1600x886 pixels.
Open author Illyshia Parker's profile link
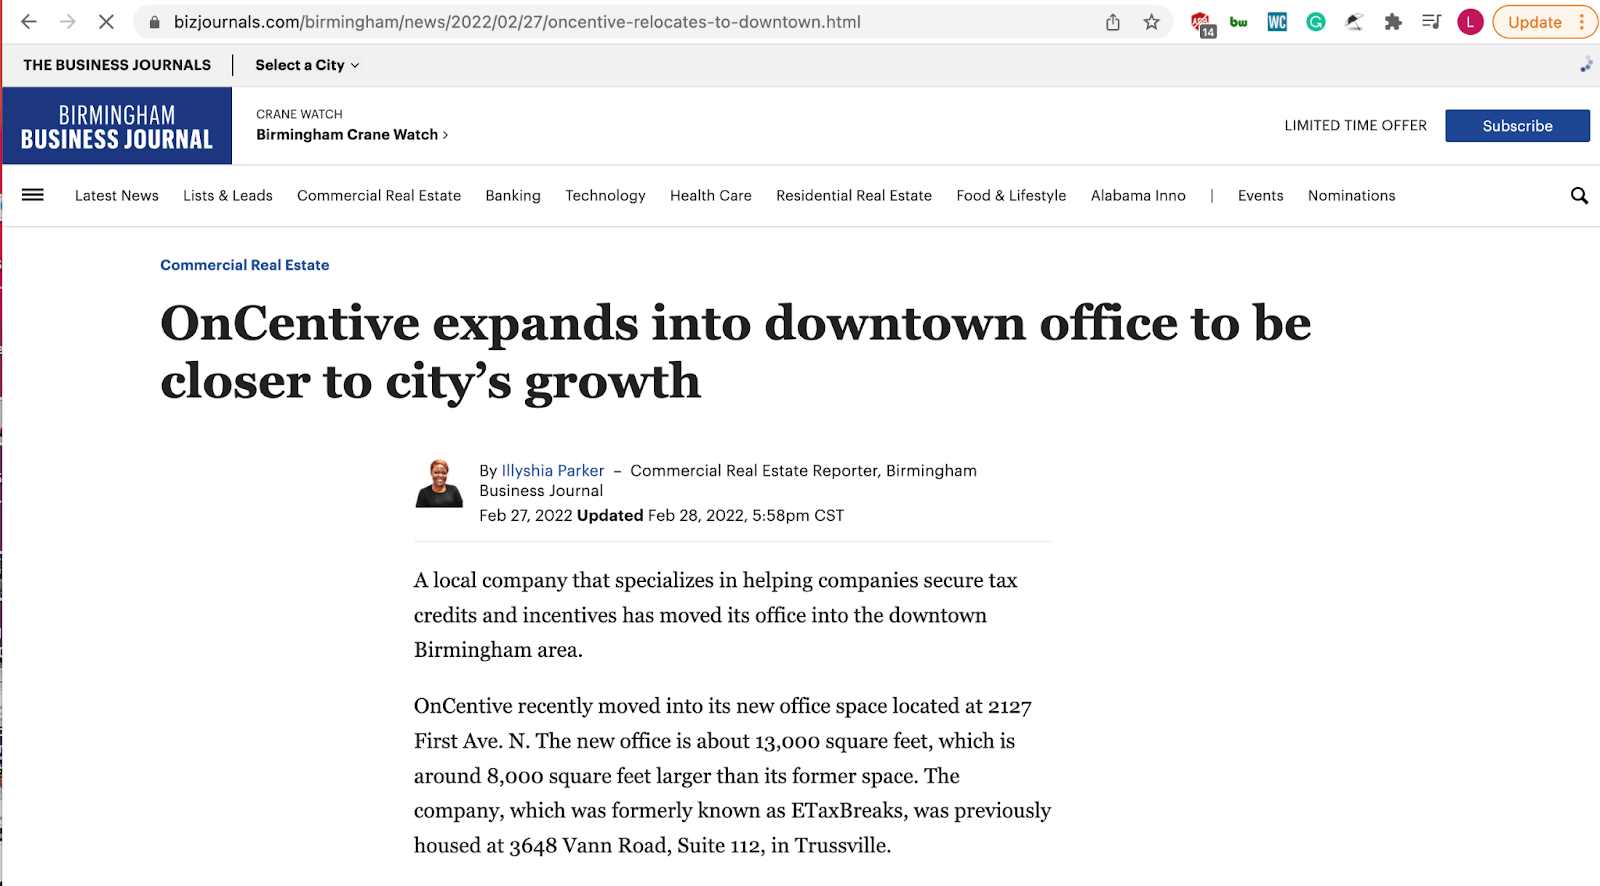(x=553, y=471)
